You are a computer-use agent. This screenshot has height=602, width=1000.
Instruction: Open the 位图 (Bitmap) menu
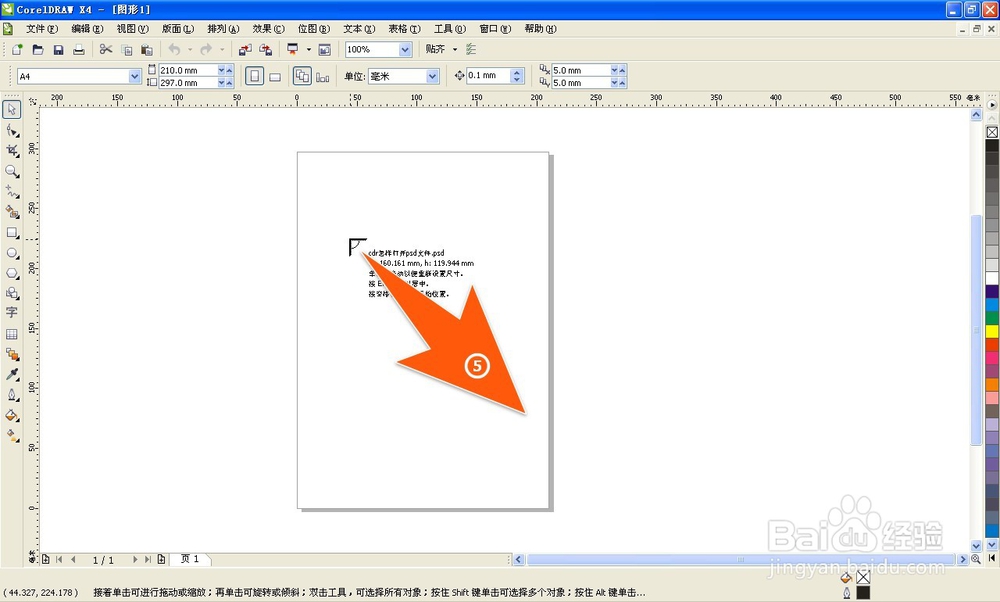pyautogui.click(x=313, y=29)
